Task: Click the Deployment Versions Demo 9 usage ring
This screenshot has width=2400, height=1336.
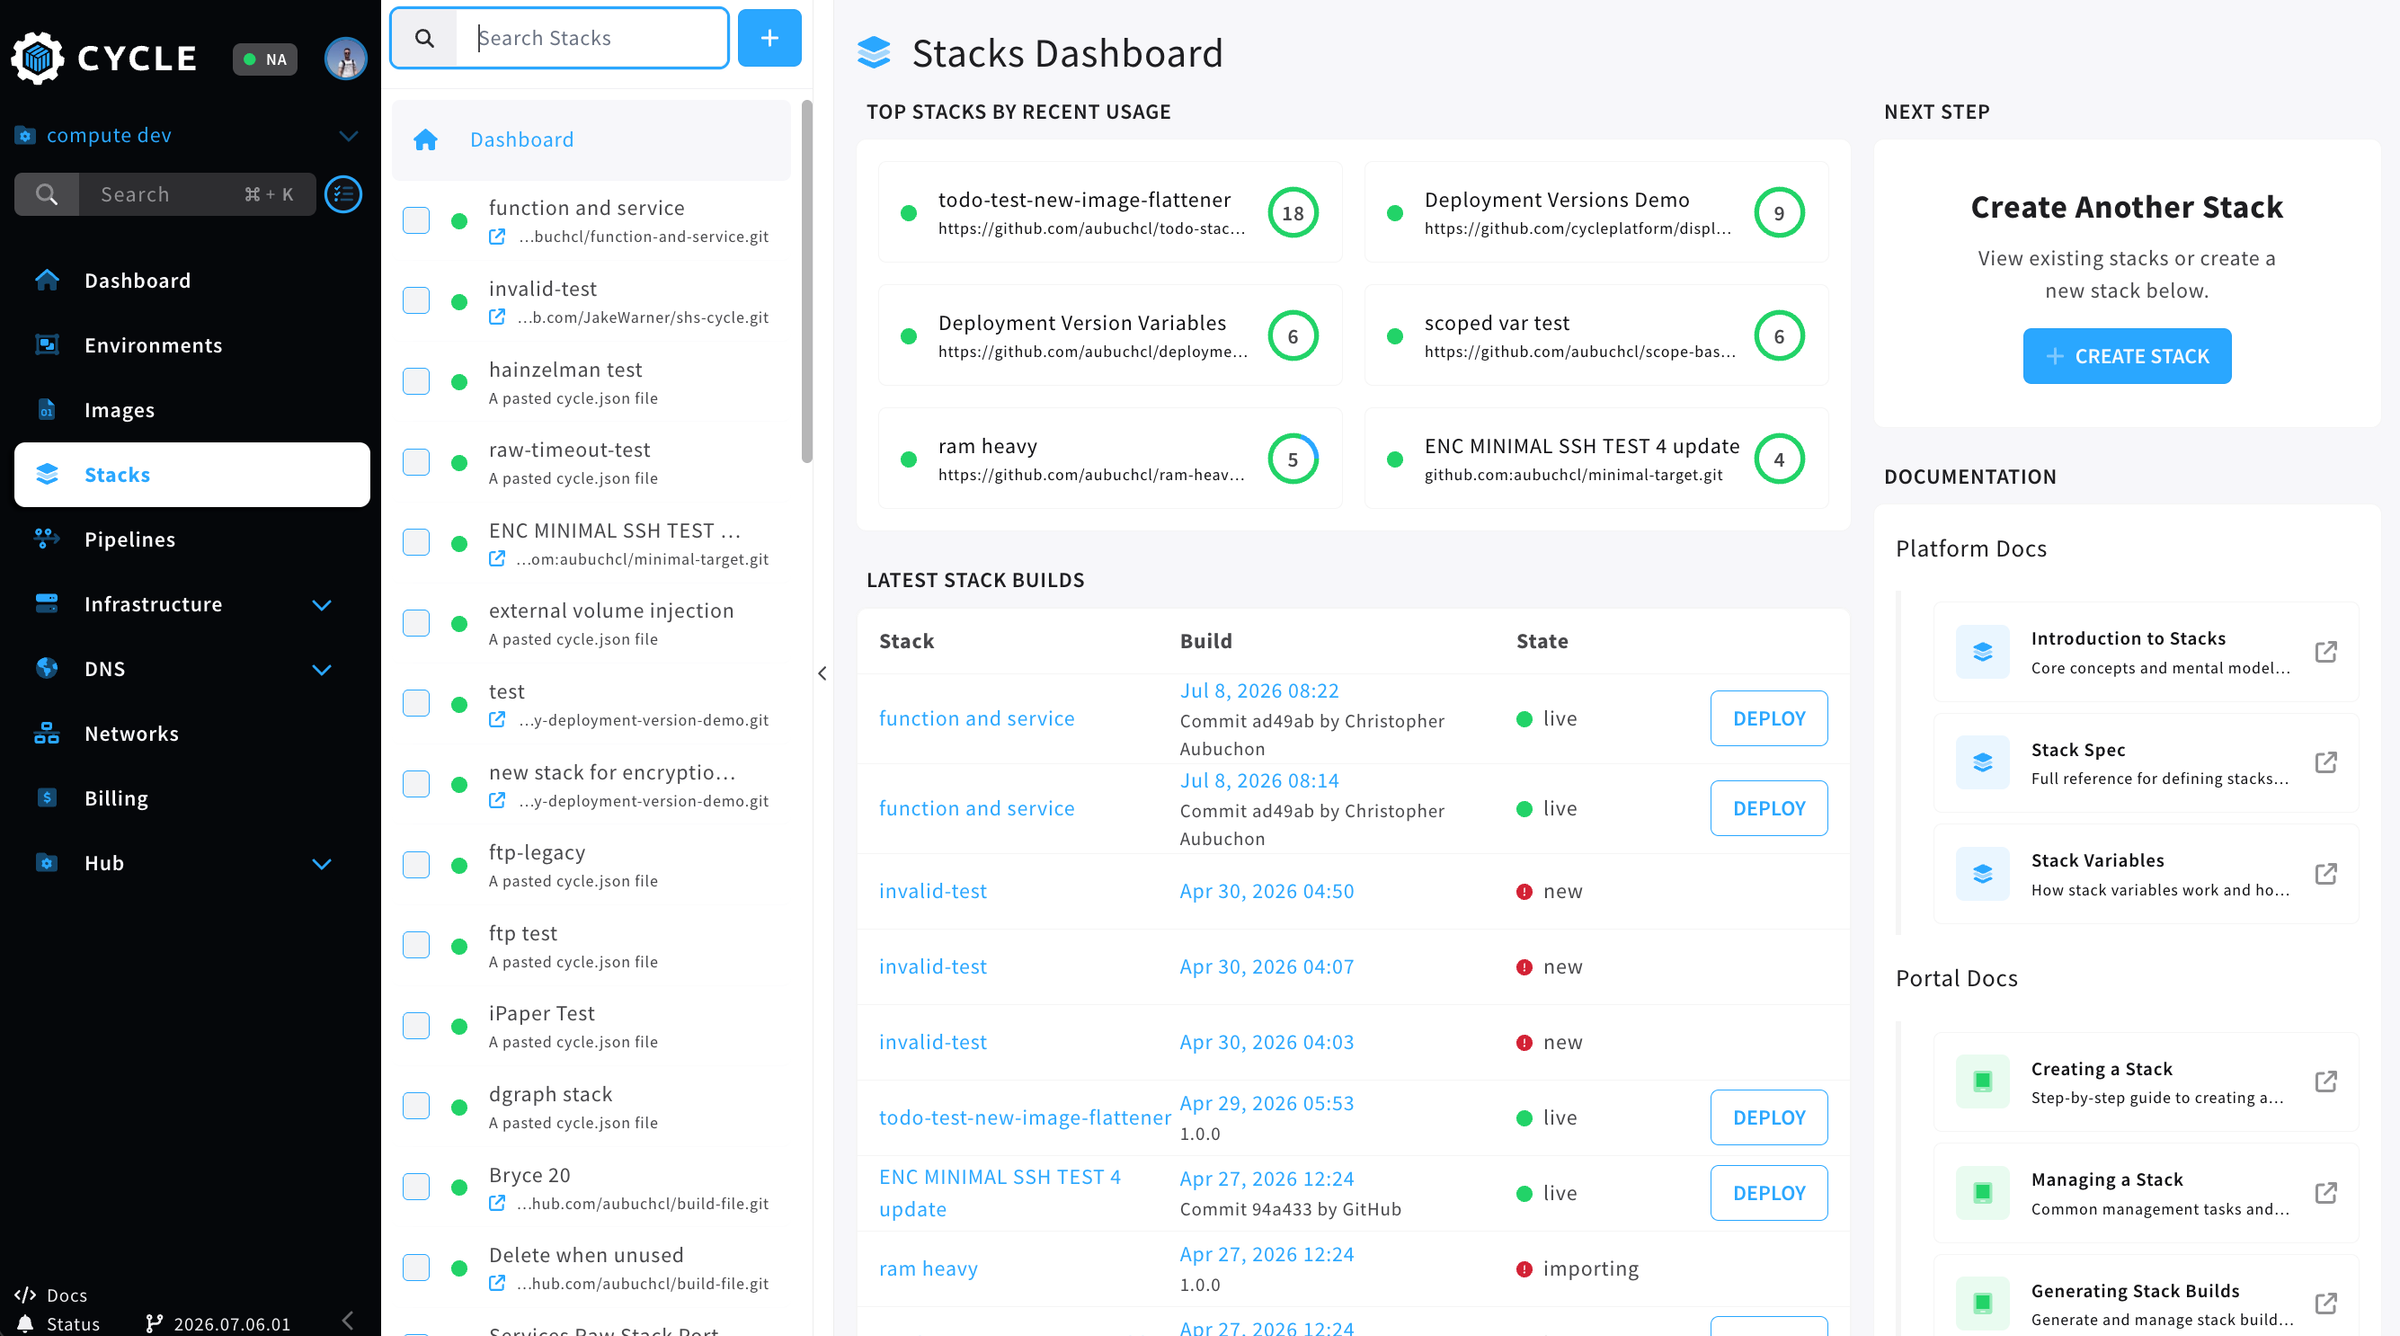Action: [1779, 212]
